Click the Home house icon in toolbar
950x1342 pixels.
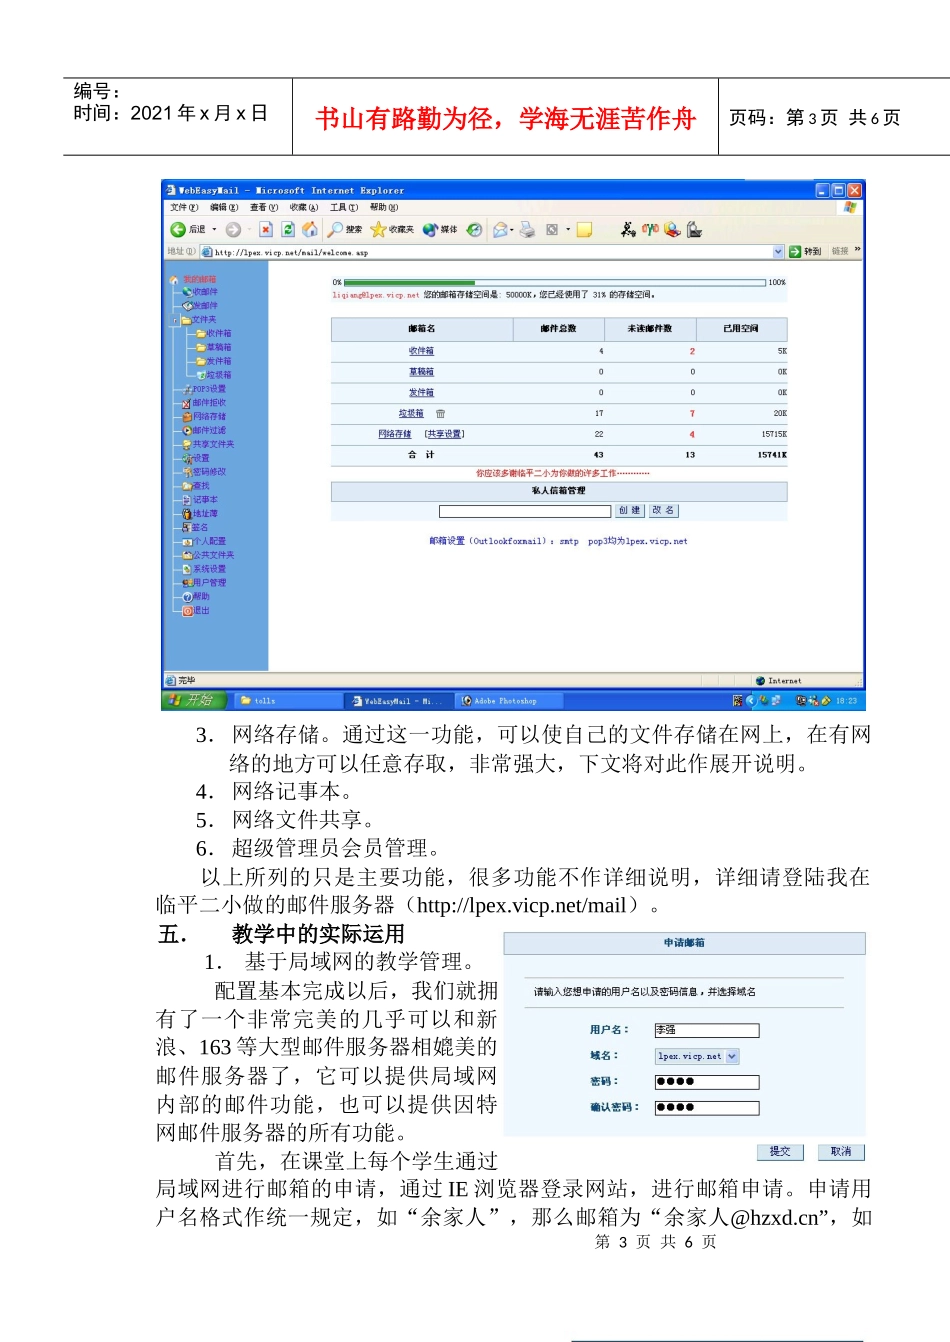(x=310, y=230)
